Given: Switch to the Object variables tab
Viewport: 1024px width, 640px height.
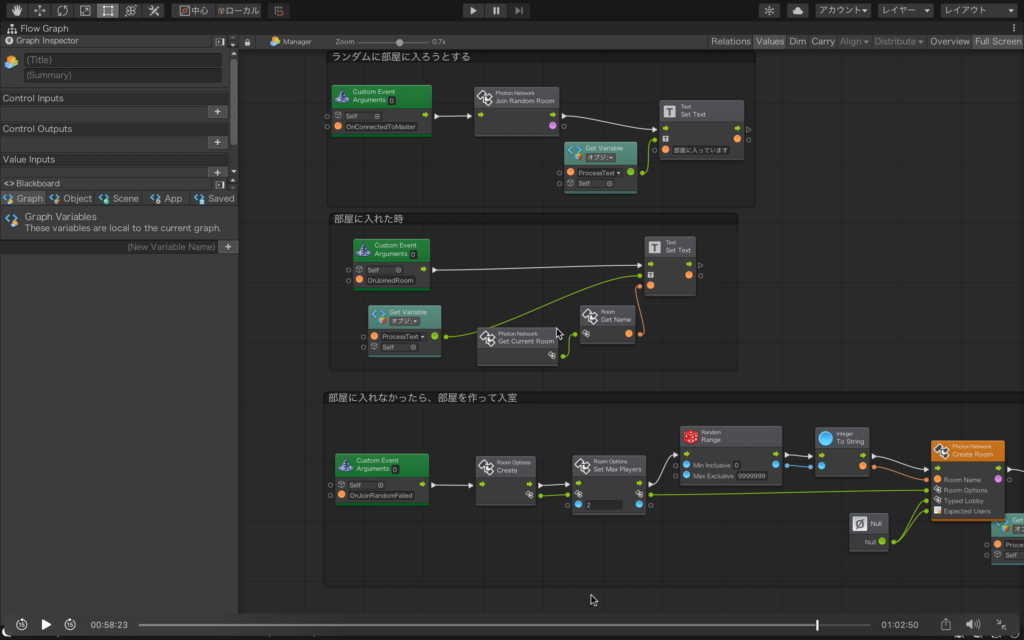Looking at the screenshot, I should click(x=71, y=199).
